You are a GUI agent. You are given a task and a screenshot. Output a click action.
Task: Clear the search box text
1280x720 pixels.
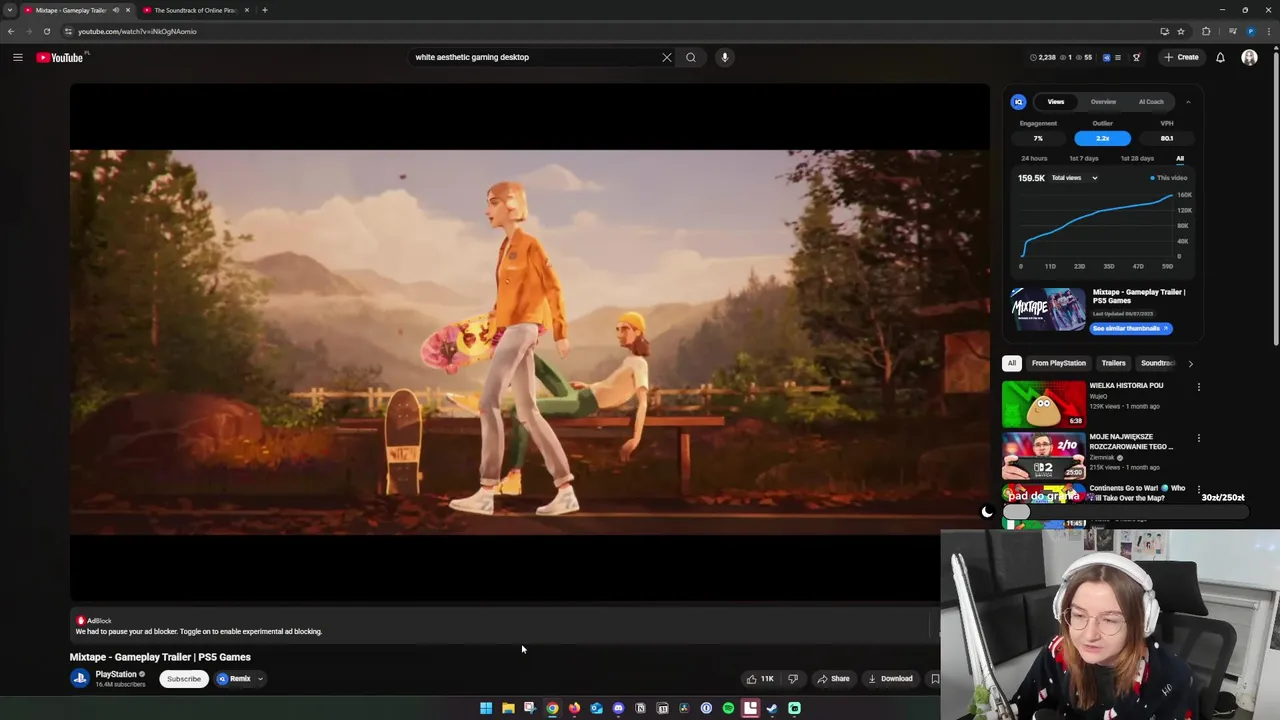(x=667, y=57)
